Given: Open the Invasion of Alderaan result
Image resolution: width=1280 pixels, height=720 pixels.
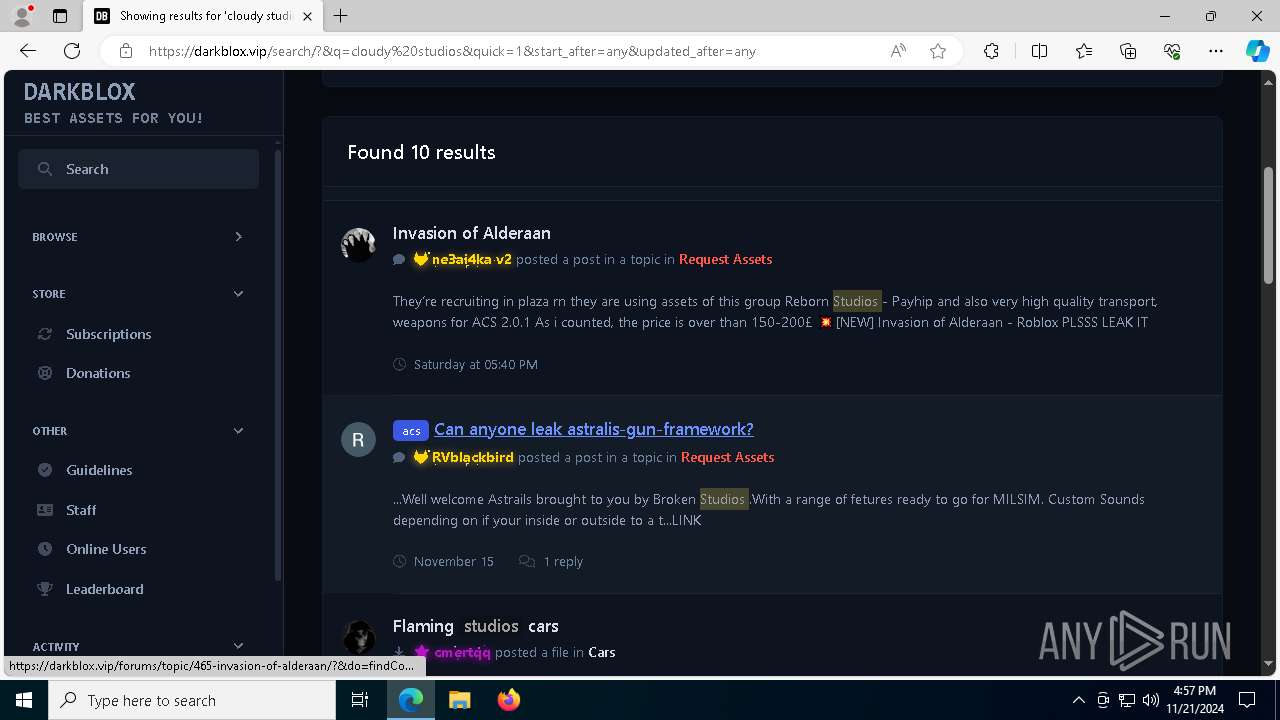Looking at the screenshot, I should coord(472,233).
